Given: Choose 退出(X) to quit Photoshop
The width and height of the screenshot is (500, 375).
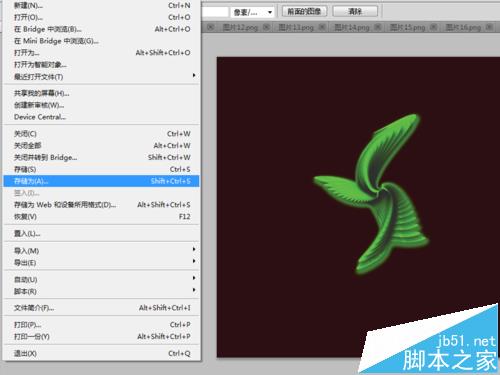Looking at the screenshot, I should point(101,353).
